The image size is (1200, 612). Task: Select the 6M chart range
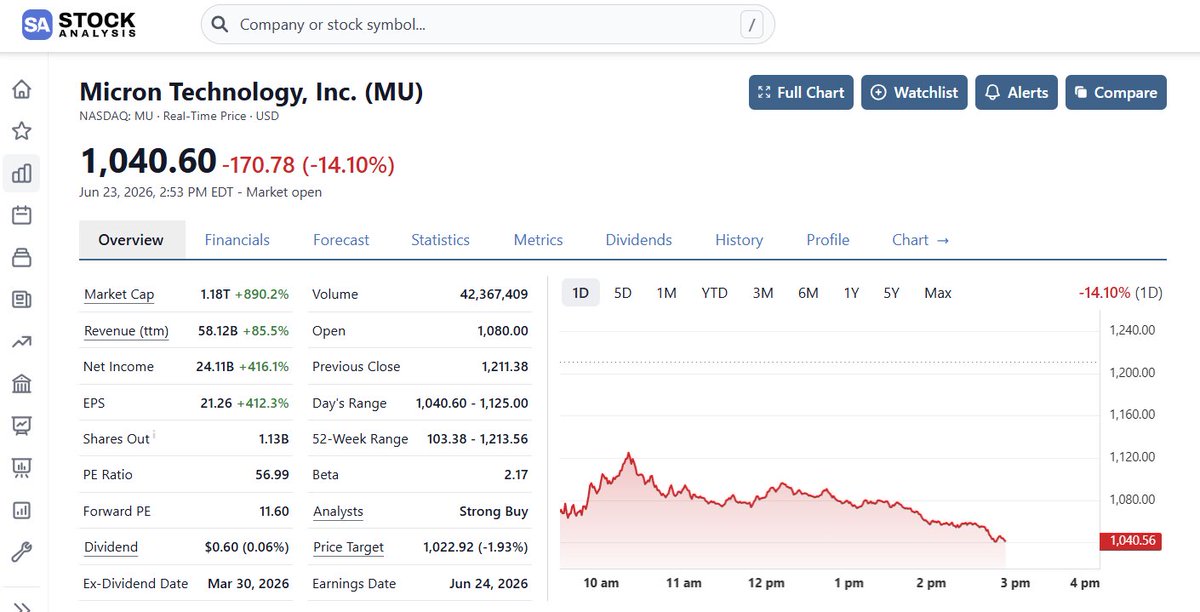(x=808, y=293)
